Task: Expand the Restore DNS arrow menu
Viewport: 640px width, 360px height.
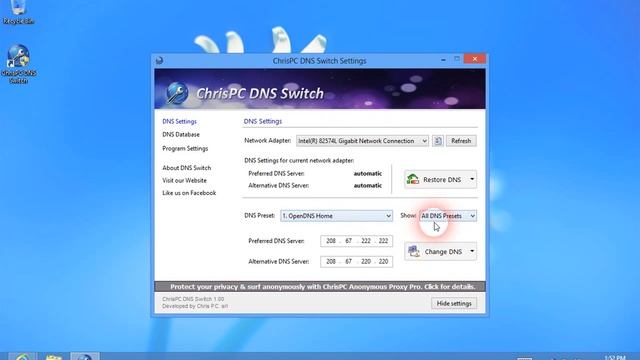Action: click(x=472, y=179)
